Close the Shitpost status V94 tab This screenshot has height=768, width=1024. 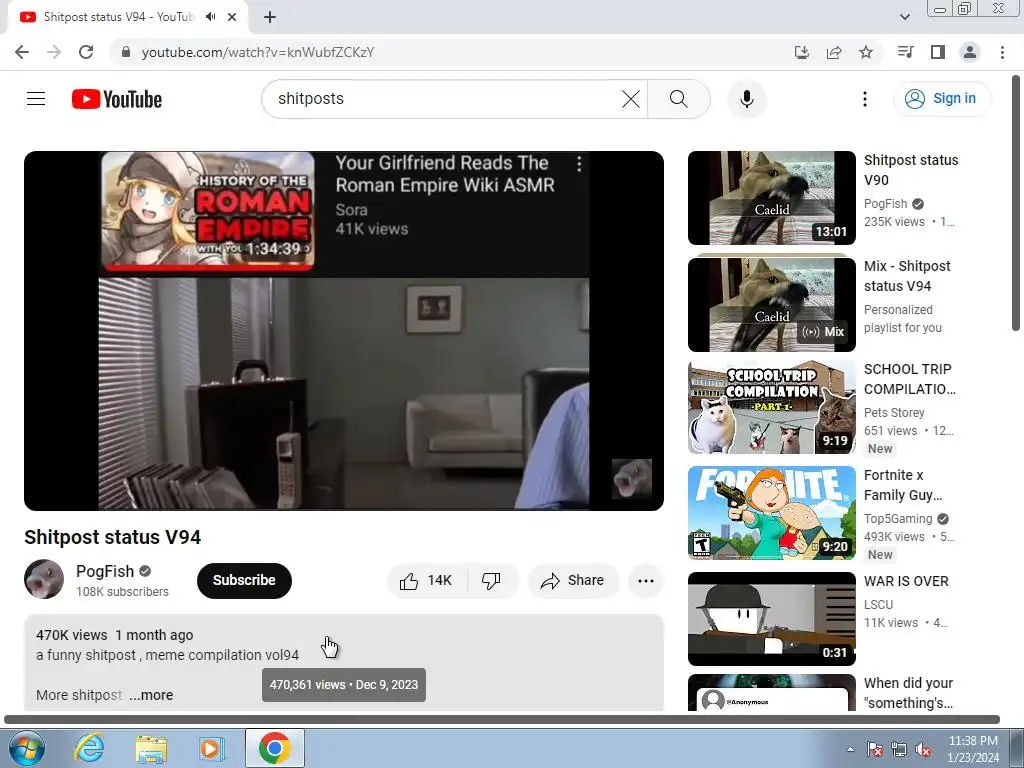pos(232,18)
